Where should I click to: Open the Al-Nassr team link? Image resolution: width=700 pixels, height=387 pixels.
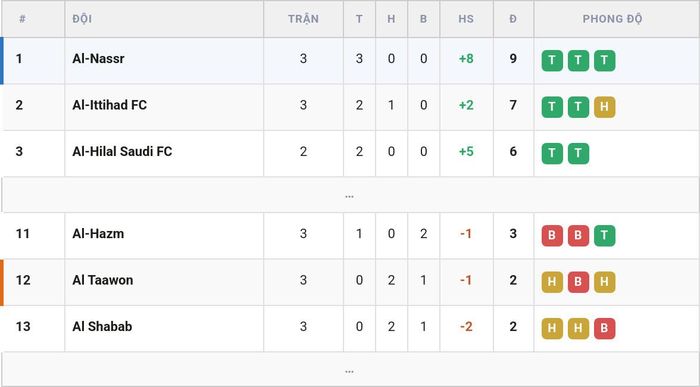pos(98,58)
